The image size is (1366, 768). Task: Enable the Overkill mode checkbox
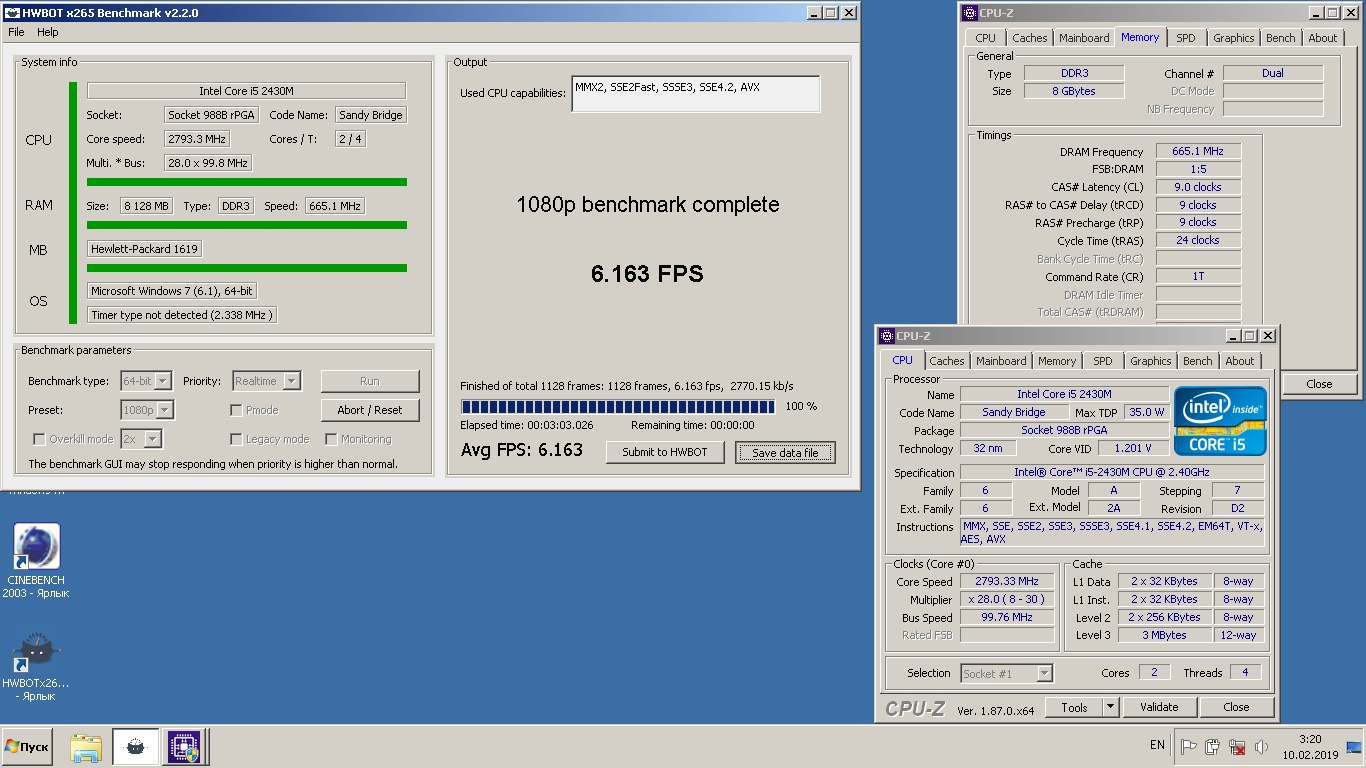(39, 439)
